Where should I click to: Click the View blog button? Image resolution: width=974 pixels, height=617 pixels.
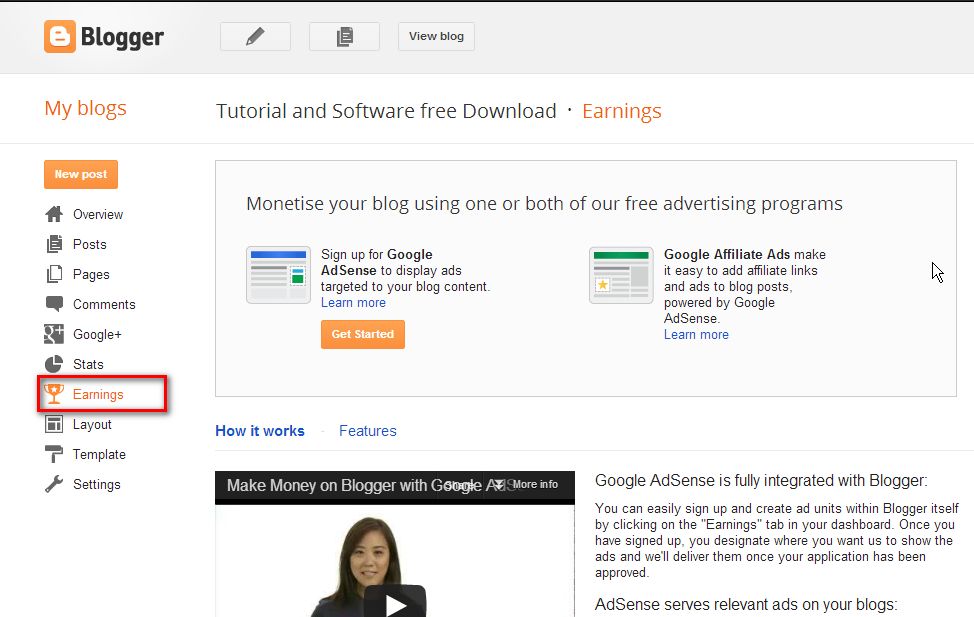436,37
